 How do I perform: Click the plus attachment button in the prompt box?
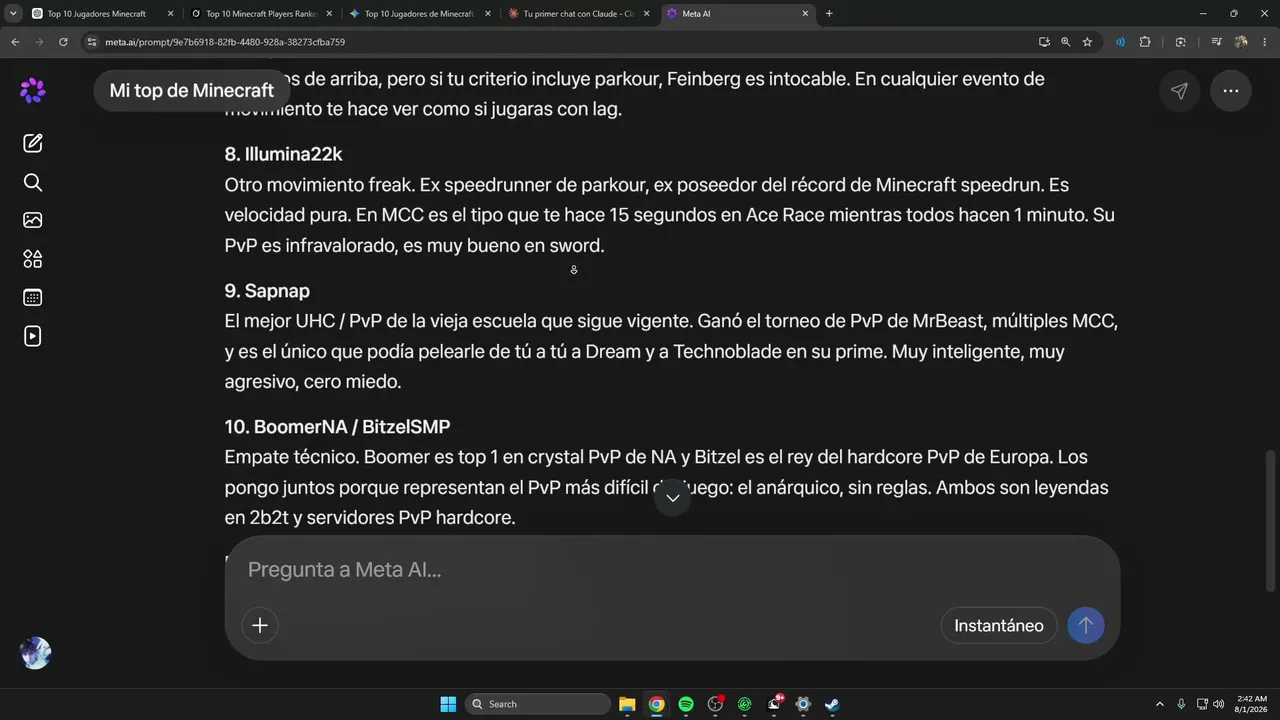pos(260,626)
